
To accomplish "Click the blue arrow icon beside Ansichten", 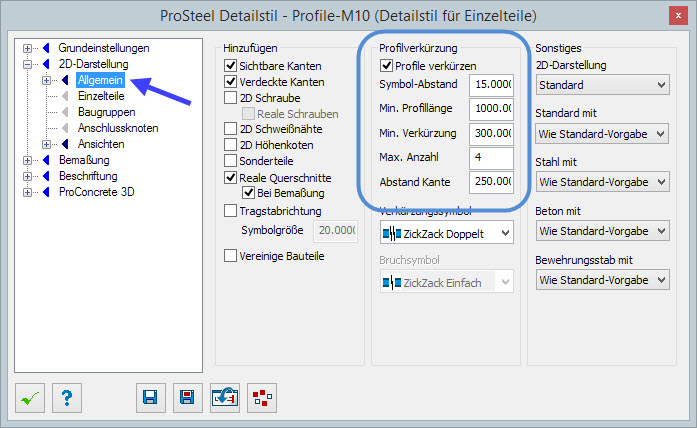I will tap(65, 144).
